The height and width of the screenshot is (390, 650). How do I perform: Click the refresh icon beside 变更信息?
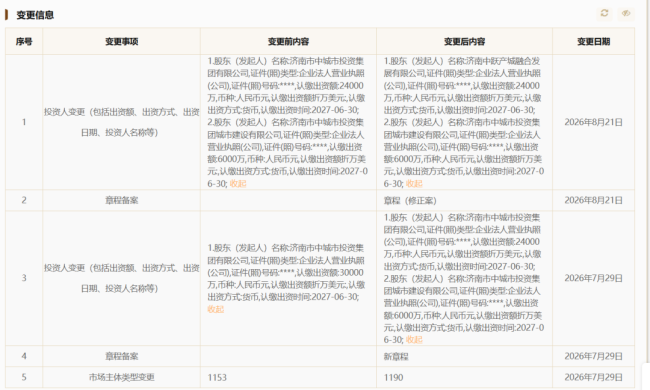[x=604, y=13]
